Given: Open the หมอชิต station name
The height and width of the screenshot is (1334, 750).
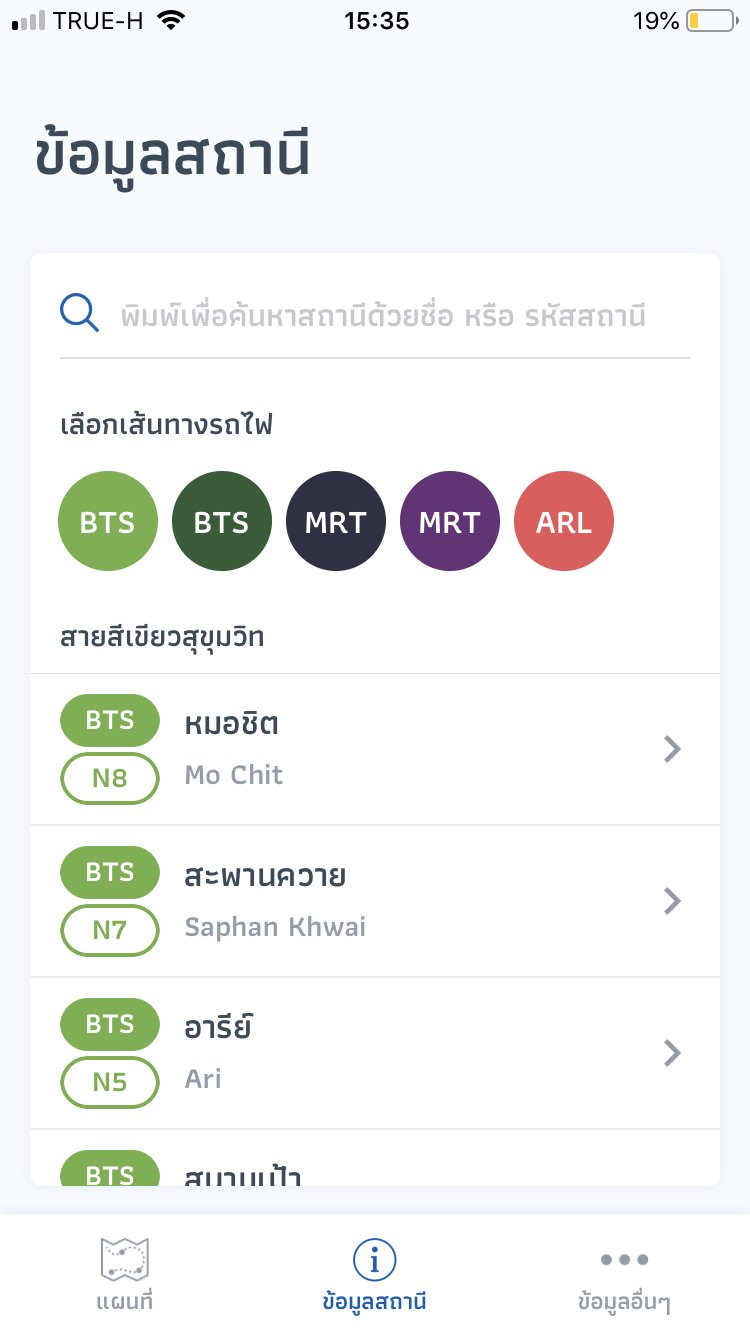Looking at the screenshot, I should pos(232,723).
